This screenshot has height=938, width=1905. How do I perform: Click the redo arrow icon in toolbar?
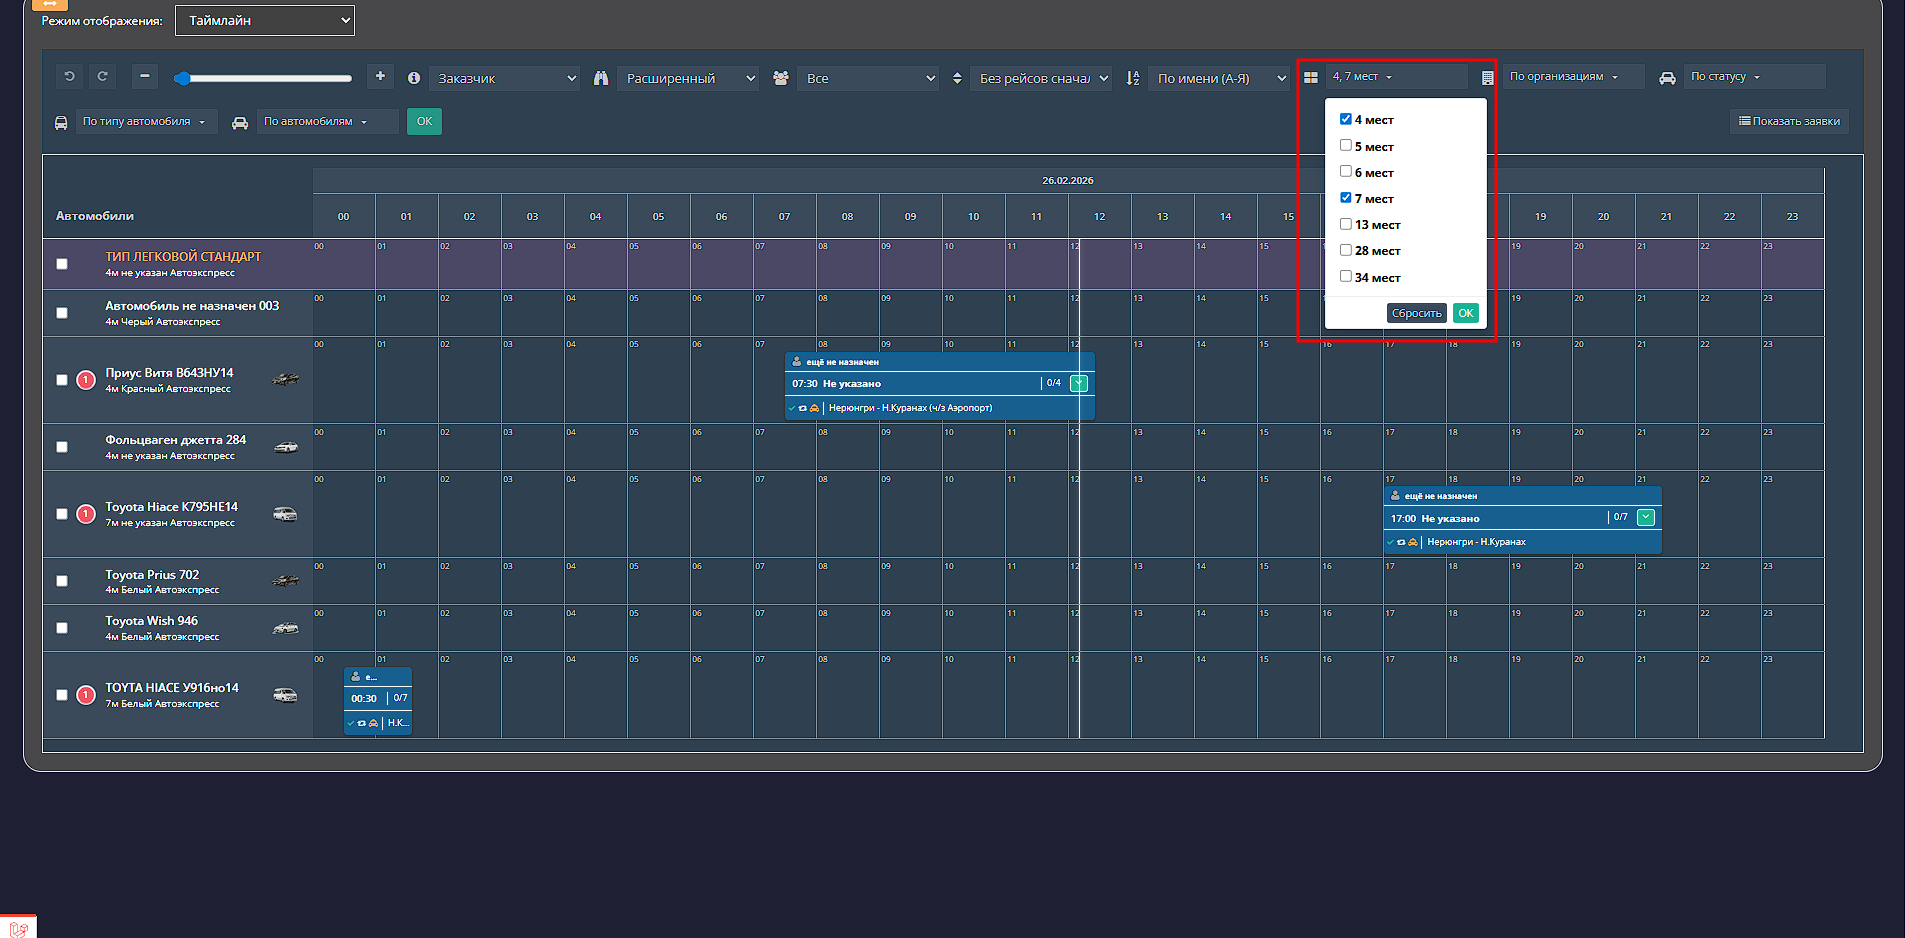click(102, 76)
